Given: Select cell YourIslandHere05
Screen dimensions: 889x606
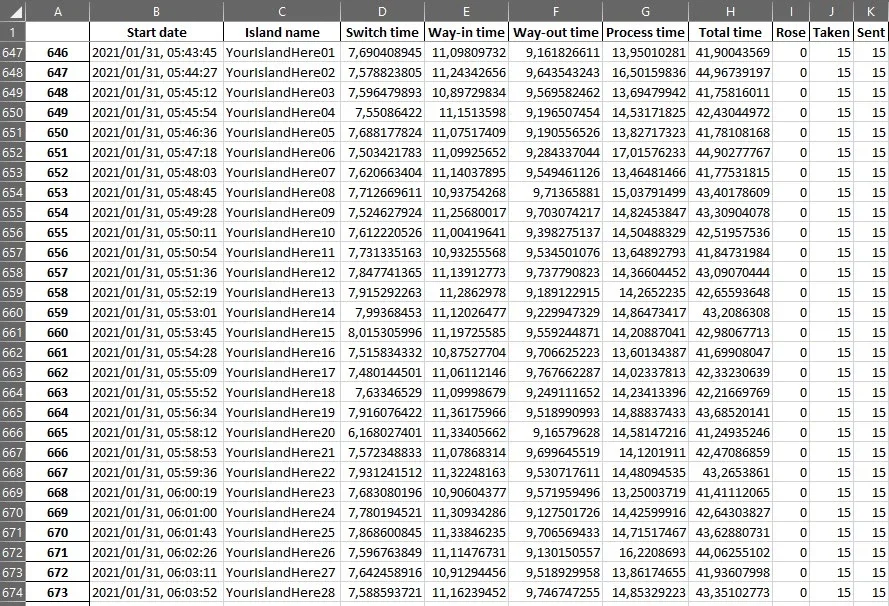Looking at the screenshot, I should tap(282, 133).
